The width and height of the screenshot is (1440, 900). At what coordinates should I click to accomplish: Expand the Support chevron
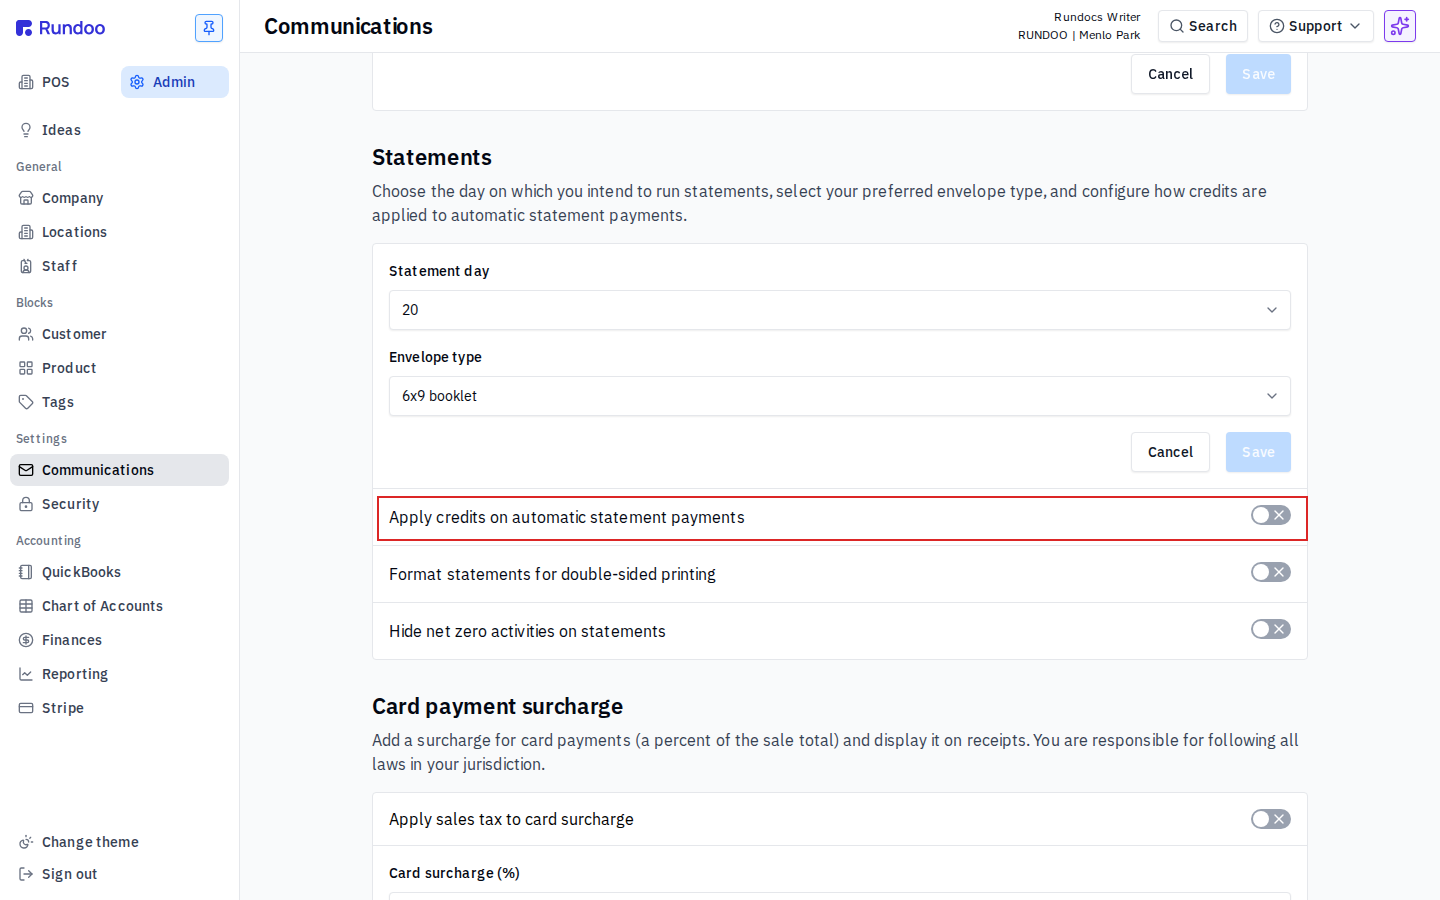(1355, 26)
